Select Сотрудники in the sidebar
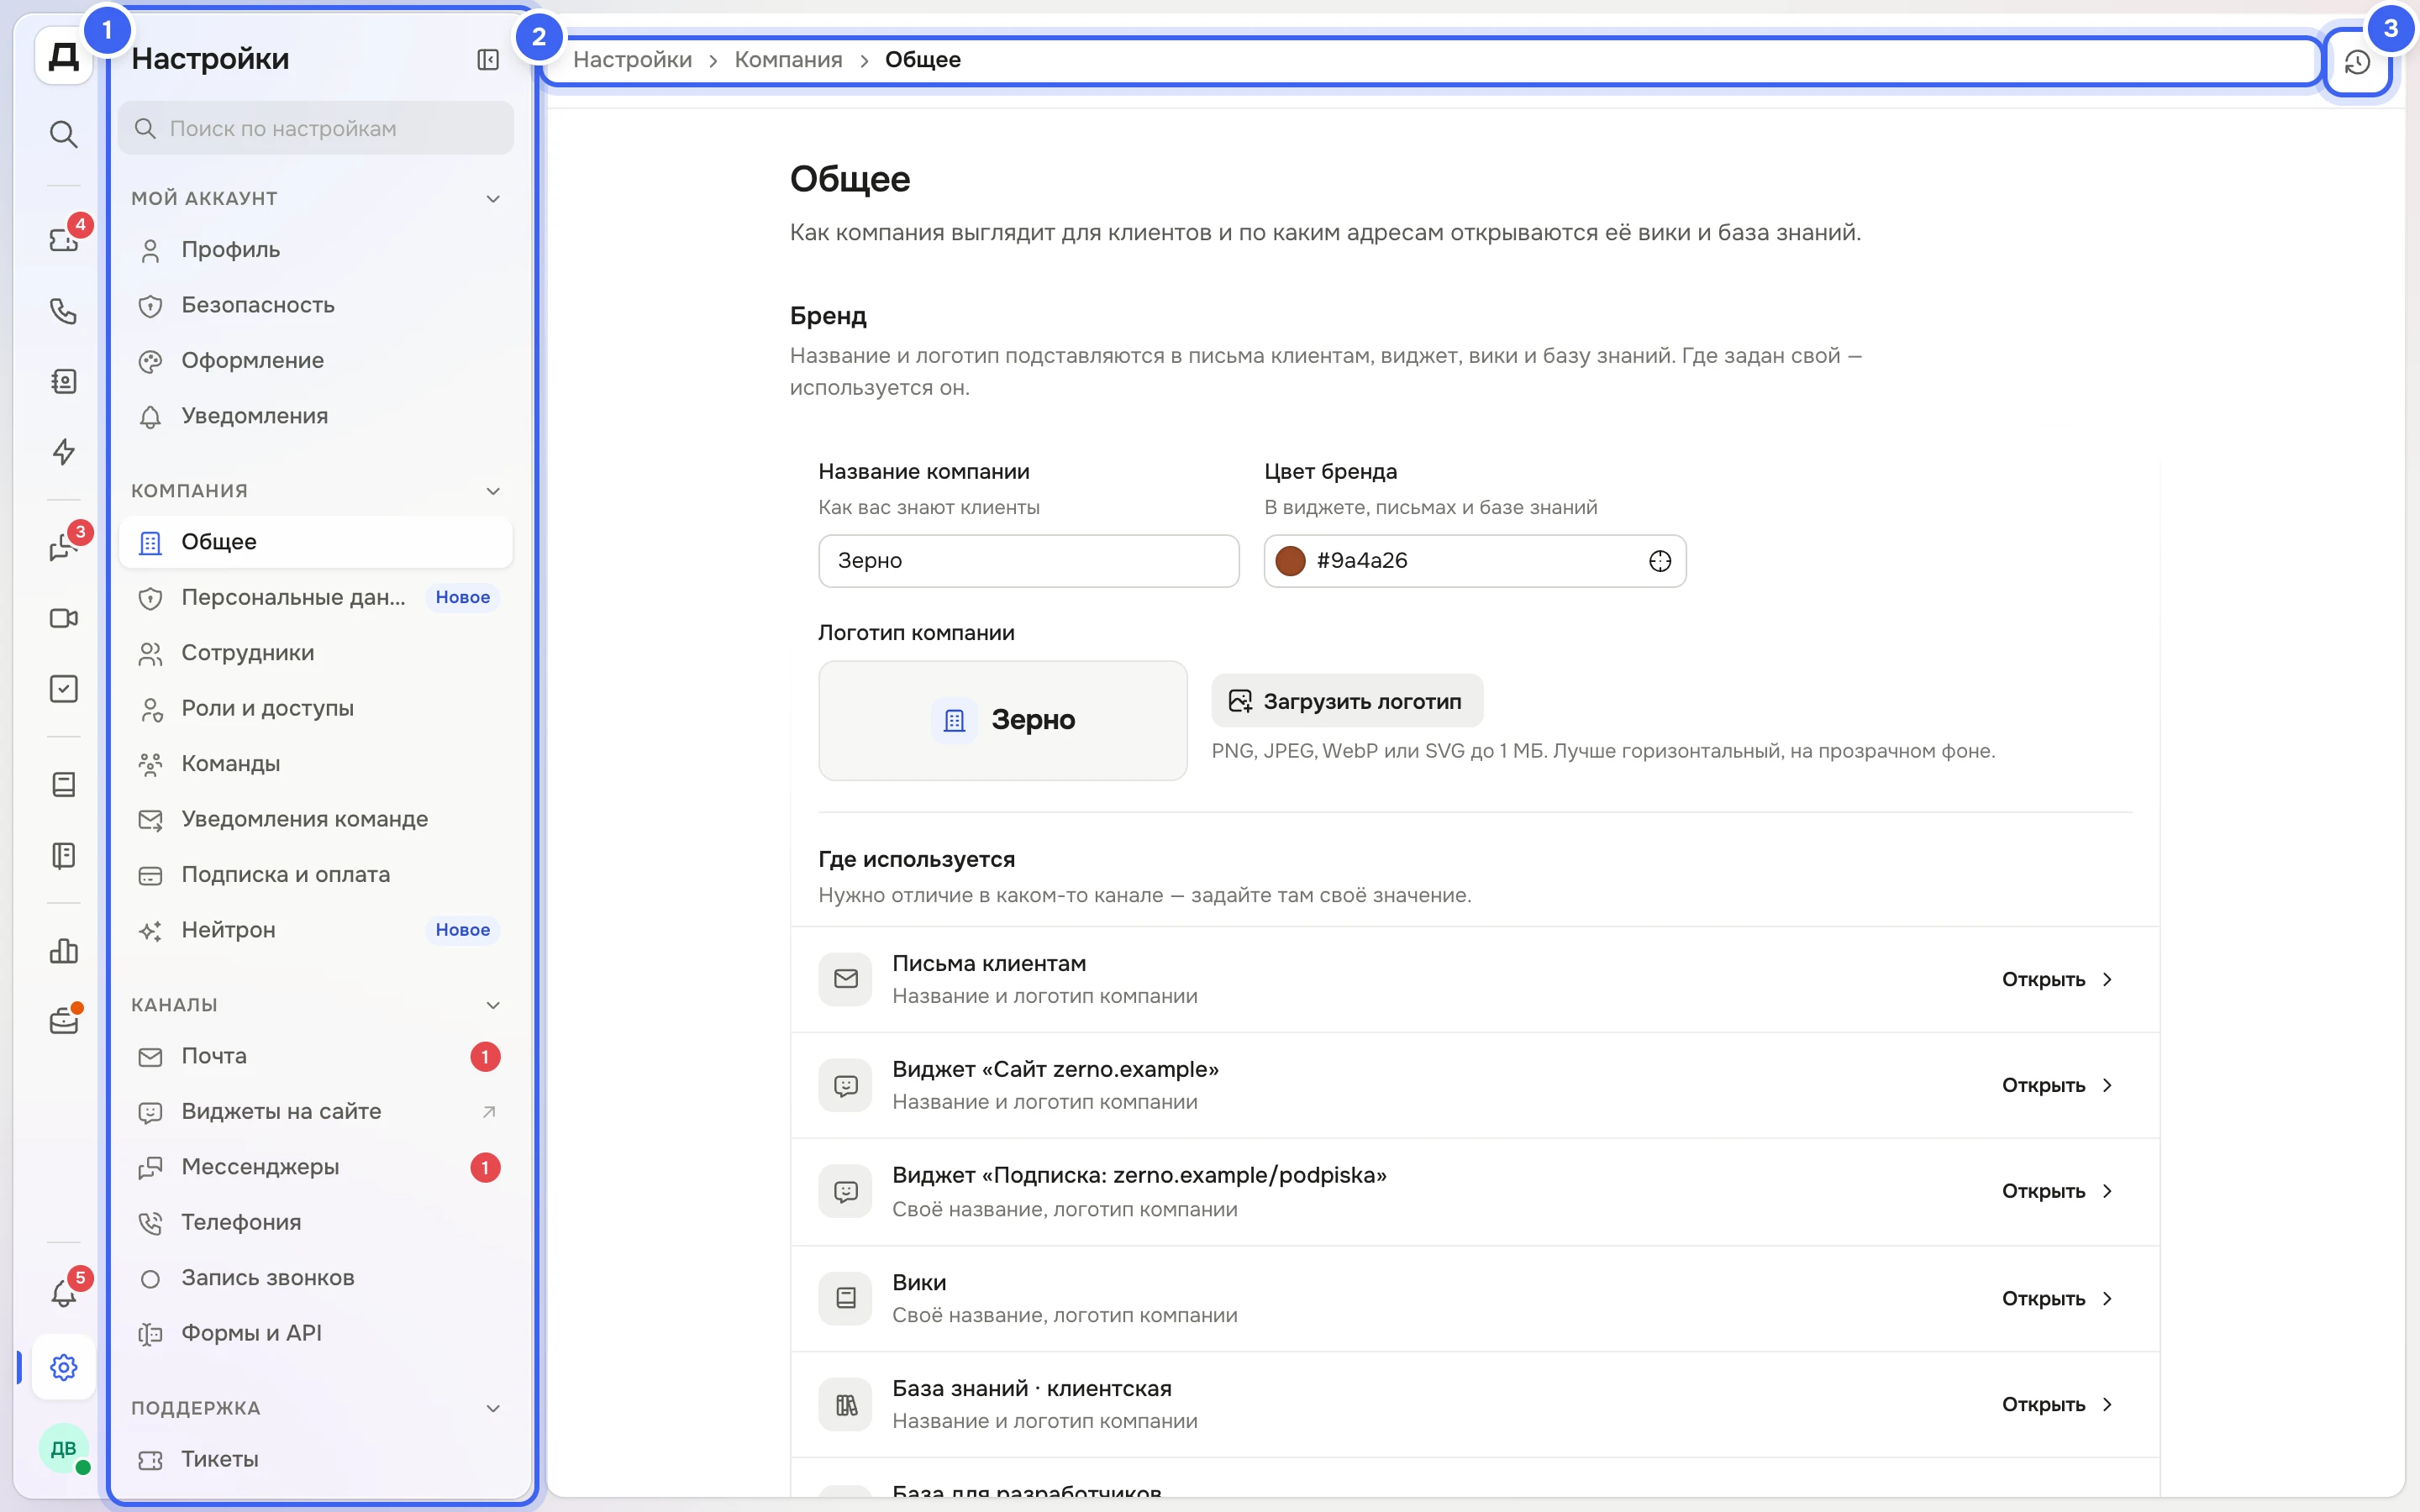The height and width of the screenshot is (1512, 2420). (316, 653)
